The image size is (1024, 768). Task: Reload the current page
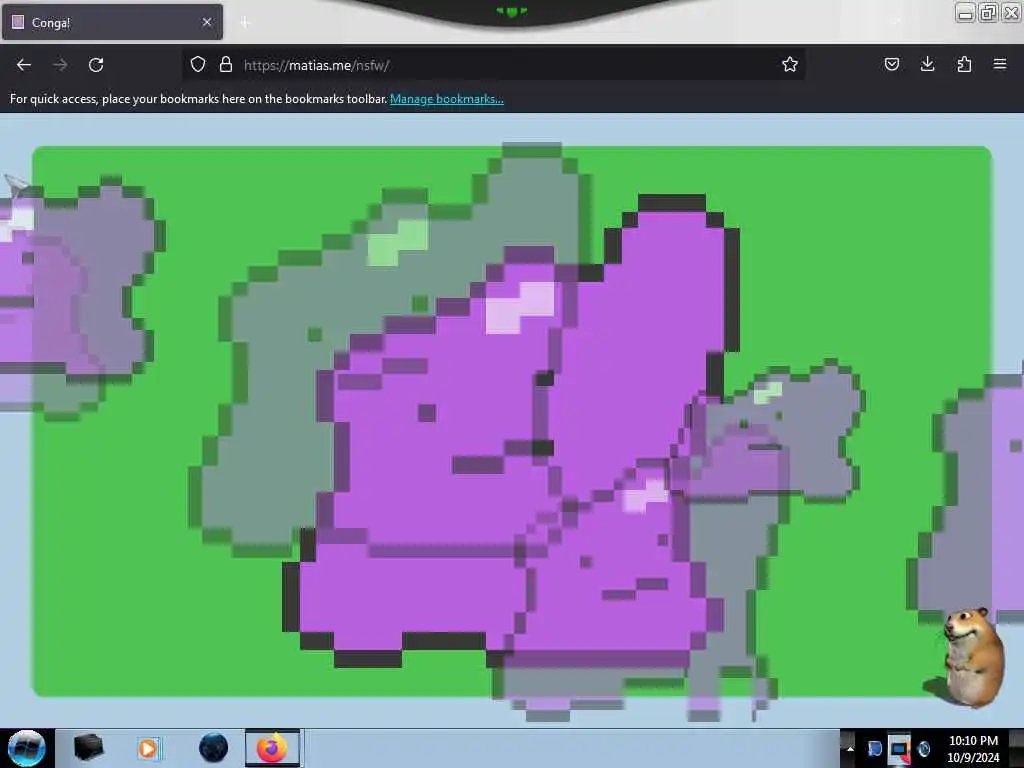(x=96, y=65)
